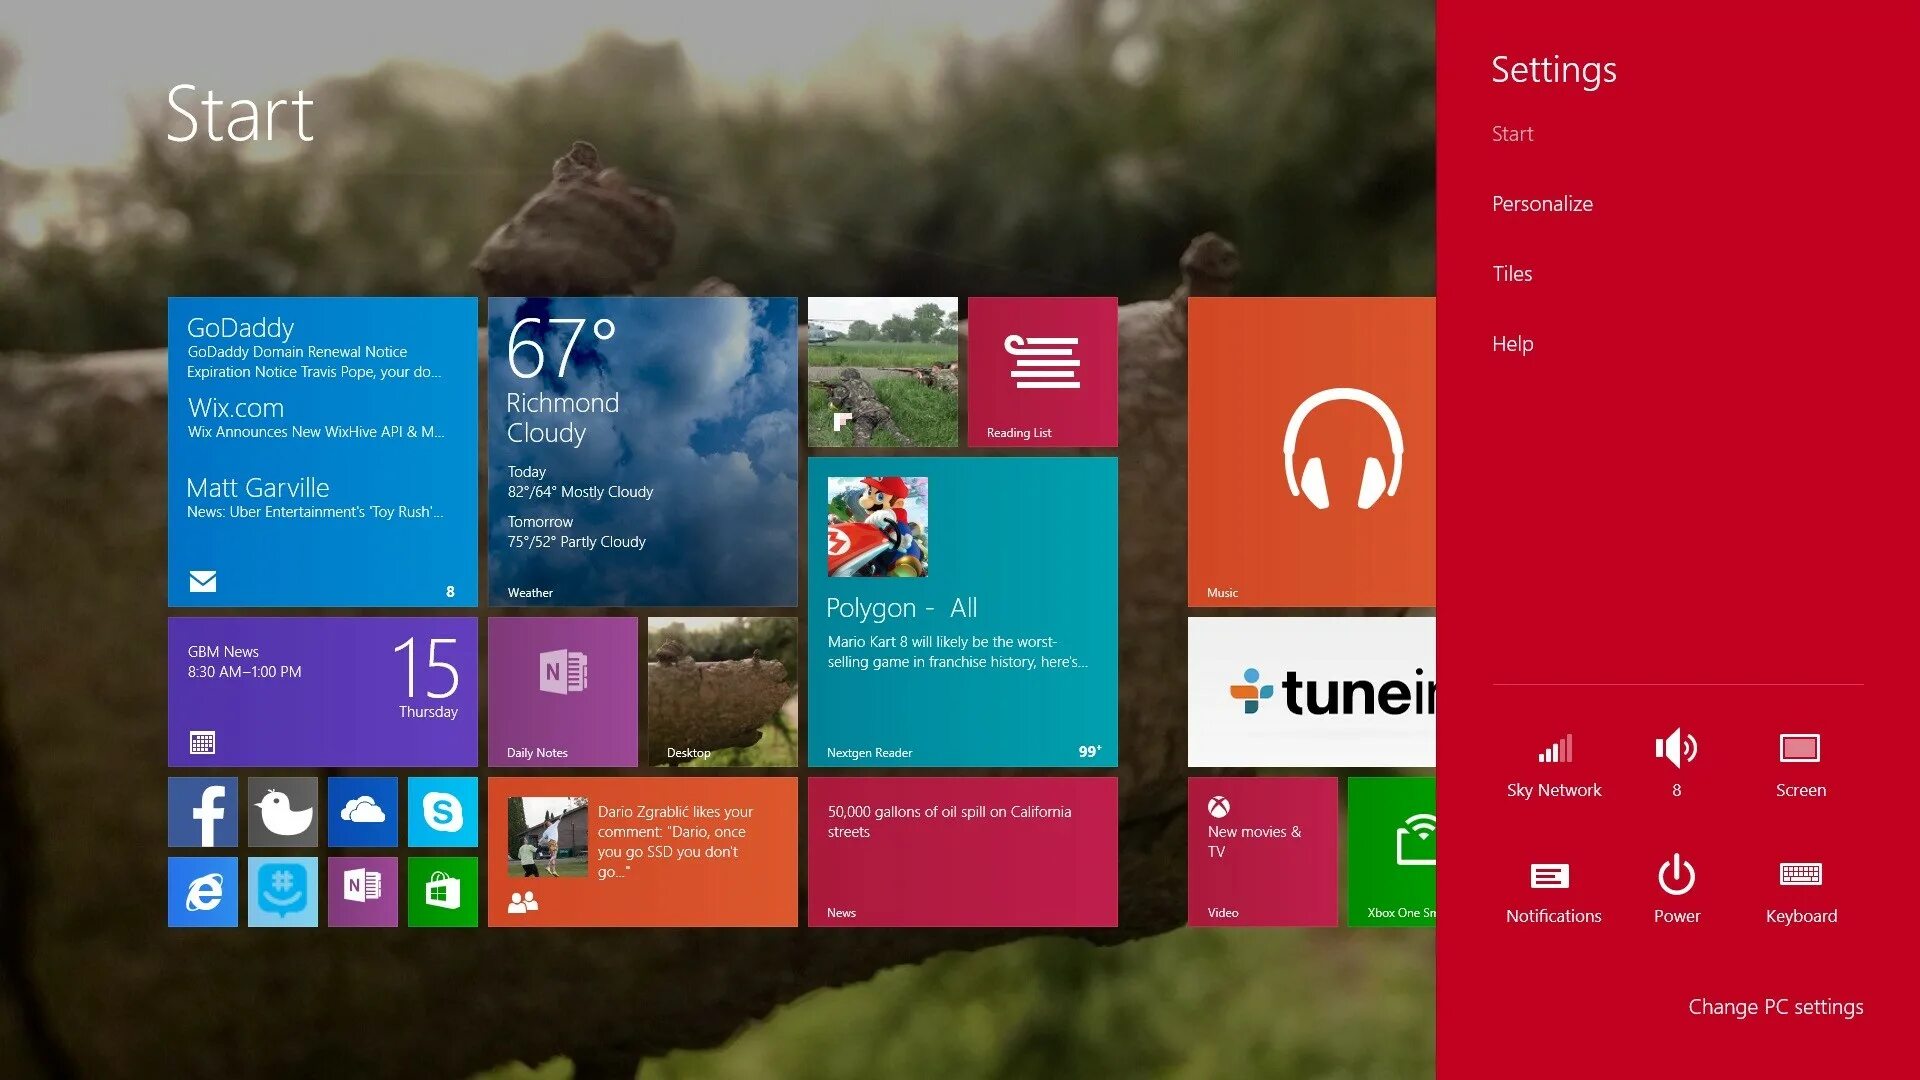Open the Internet Explorer tile
This screenshot has width=1920, height=1080.
[203, 891]
